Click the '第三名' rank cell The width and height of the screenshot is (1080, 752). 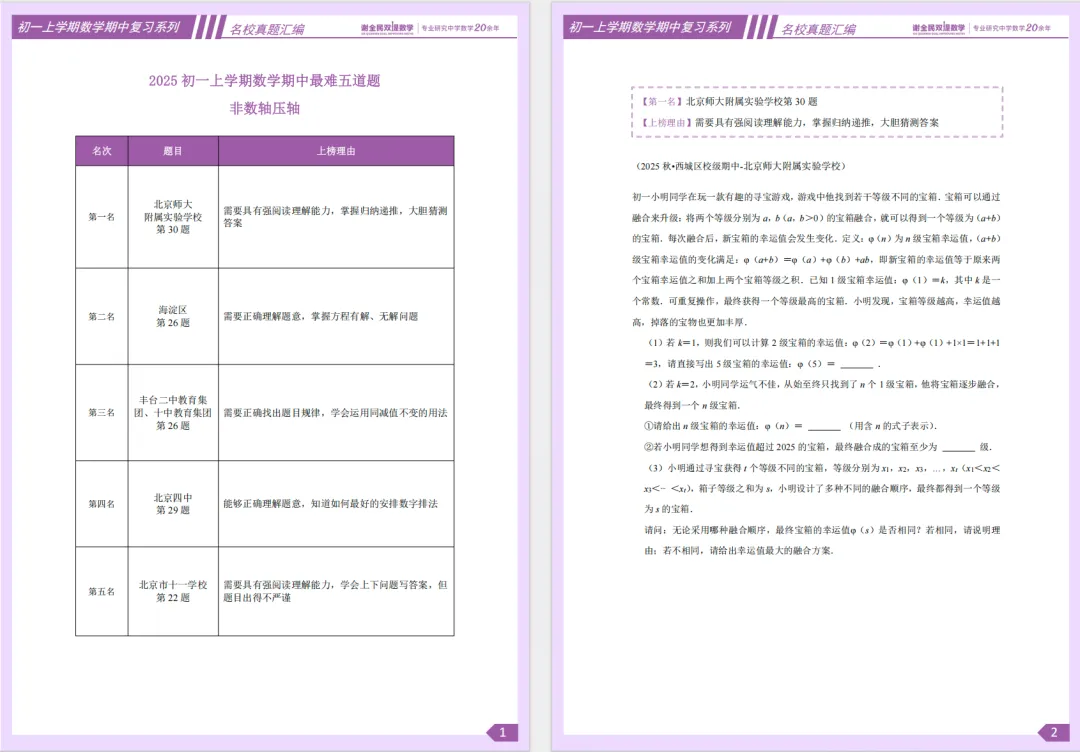pyautogui.click(x=102, y=412)
